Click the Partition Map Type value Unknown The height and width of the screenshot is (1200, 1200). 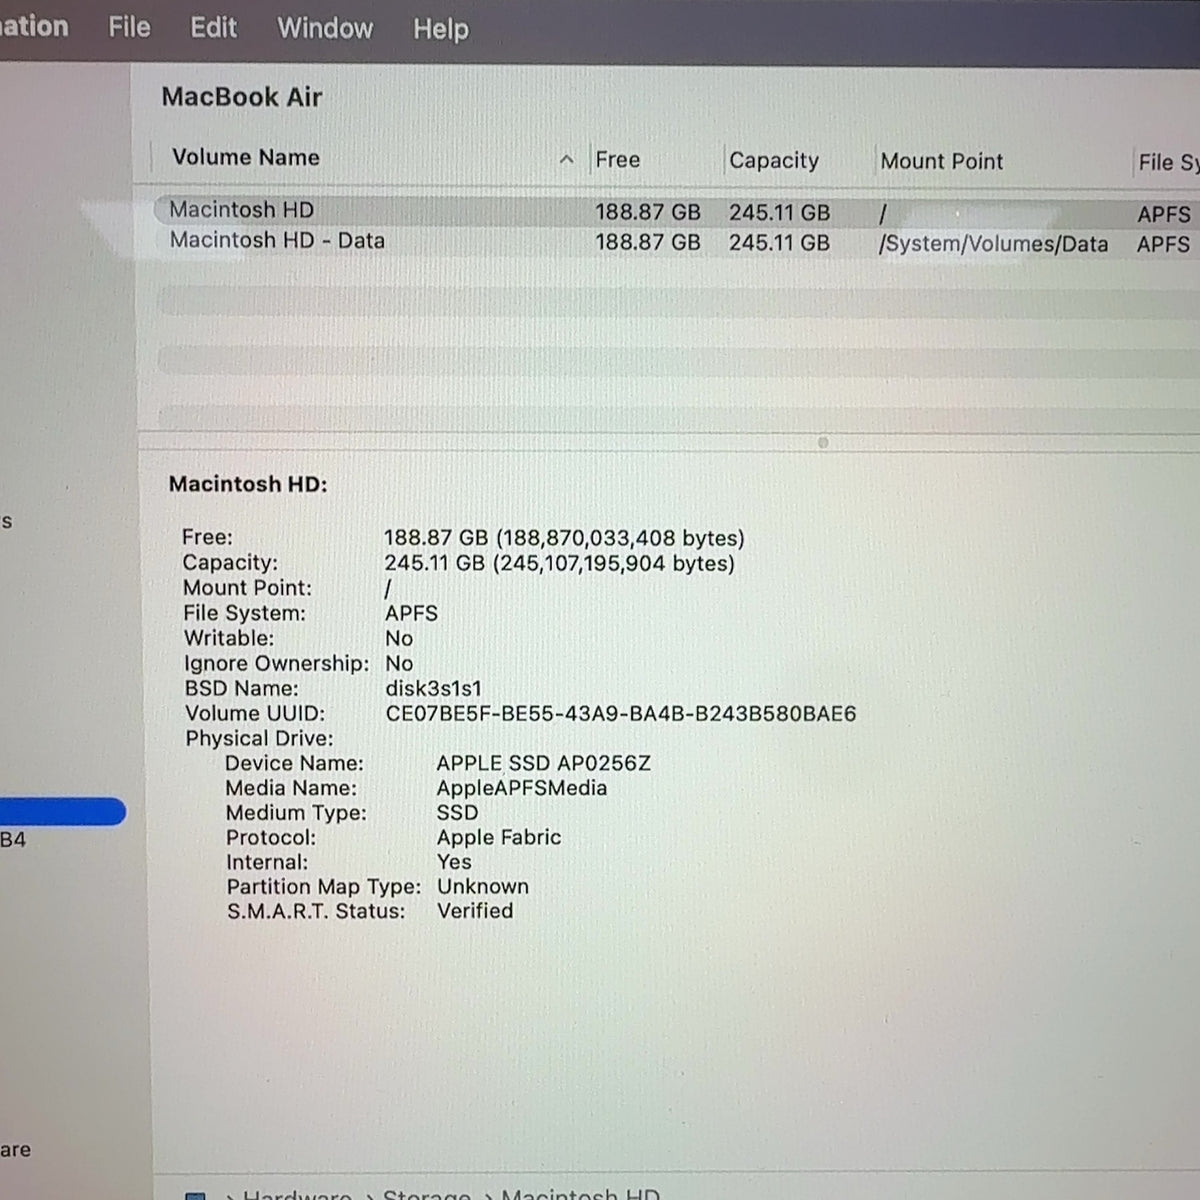pyautogui.click(x=483, y=886)
